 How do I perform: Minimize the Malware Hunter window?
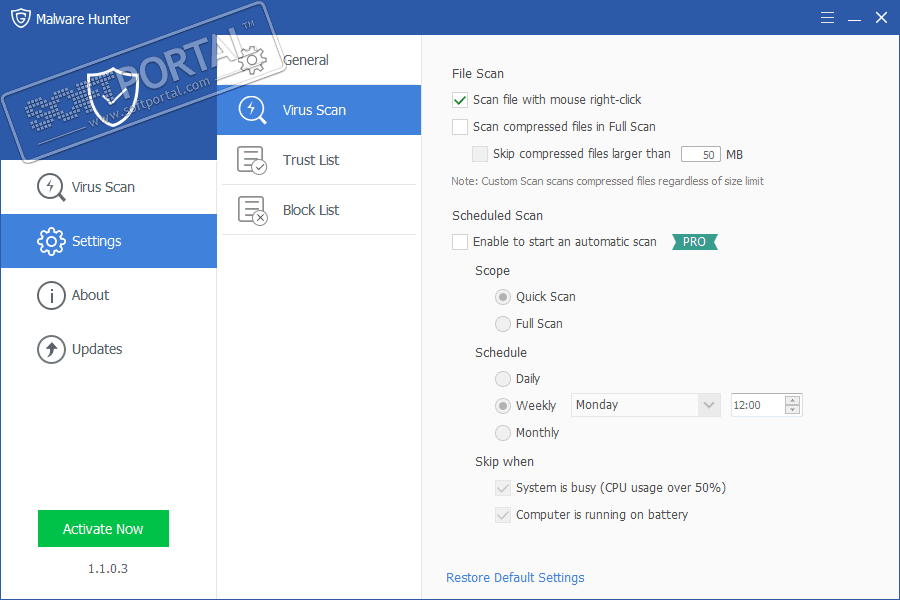click(x=854, y=18)
